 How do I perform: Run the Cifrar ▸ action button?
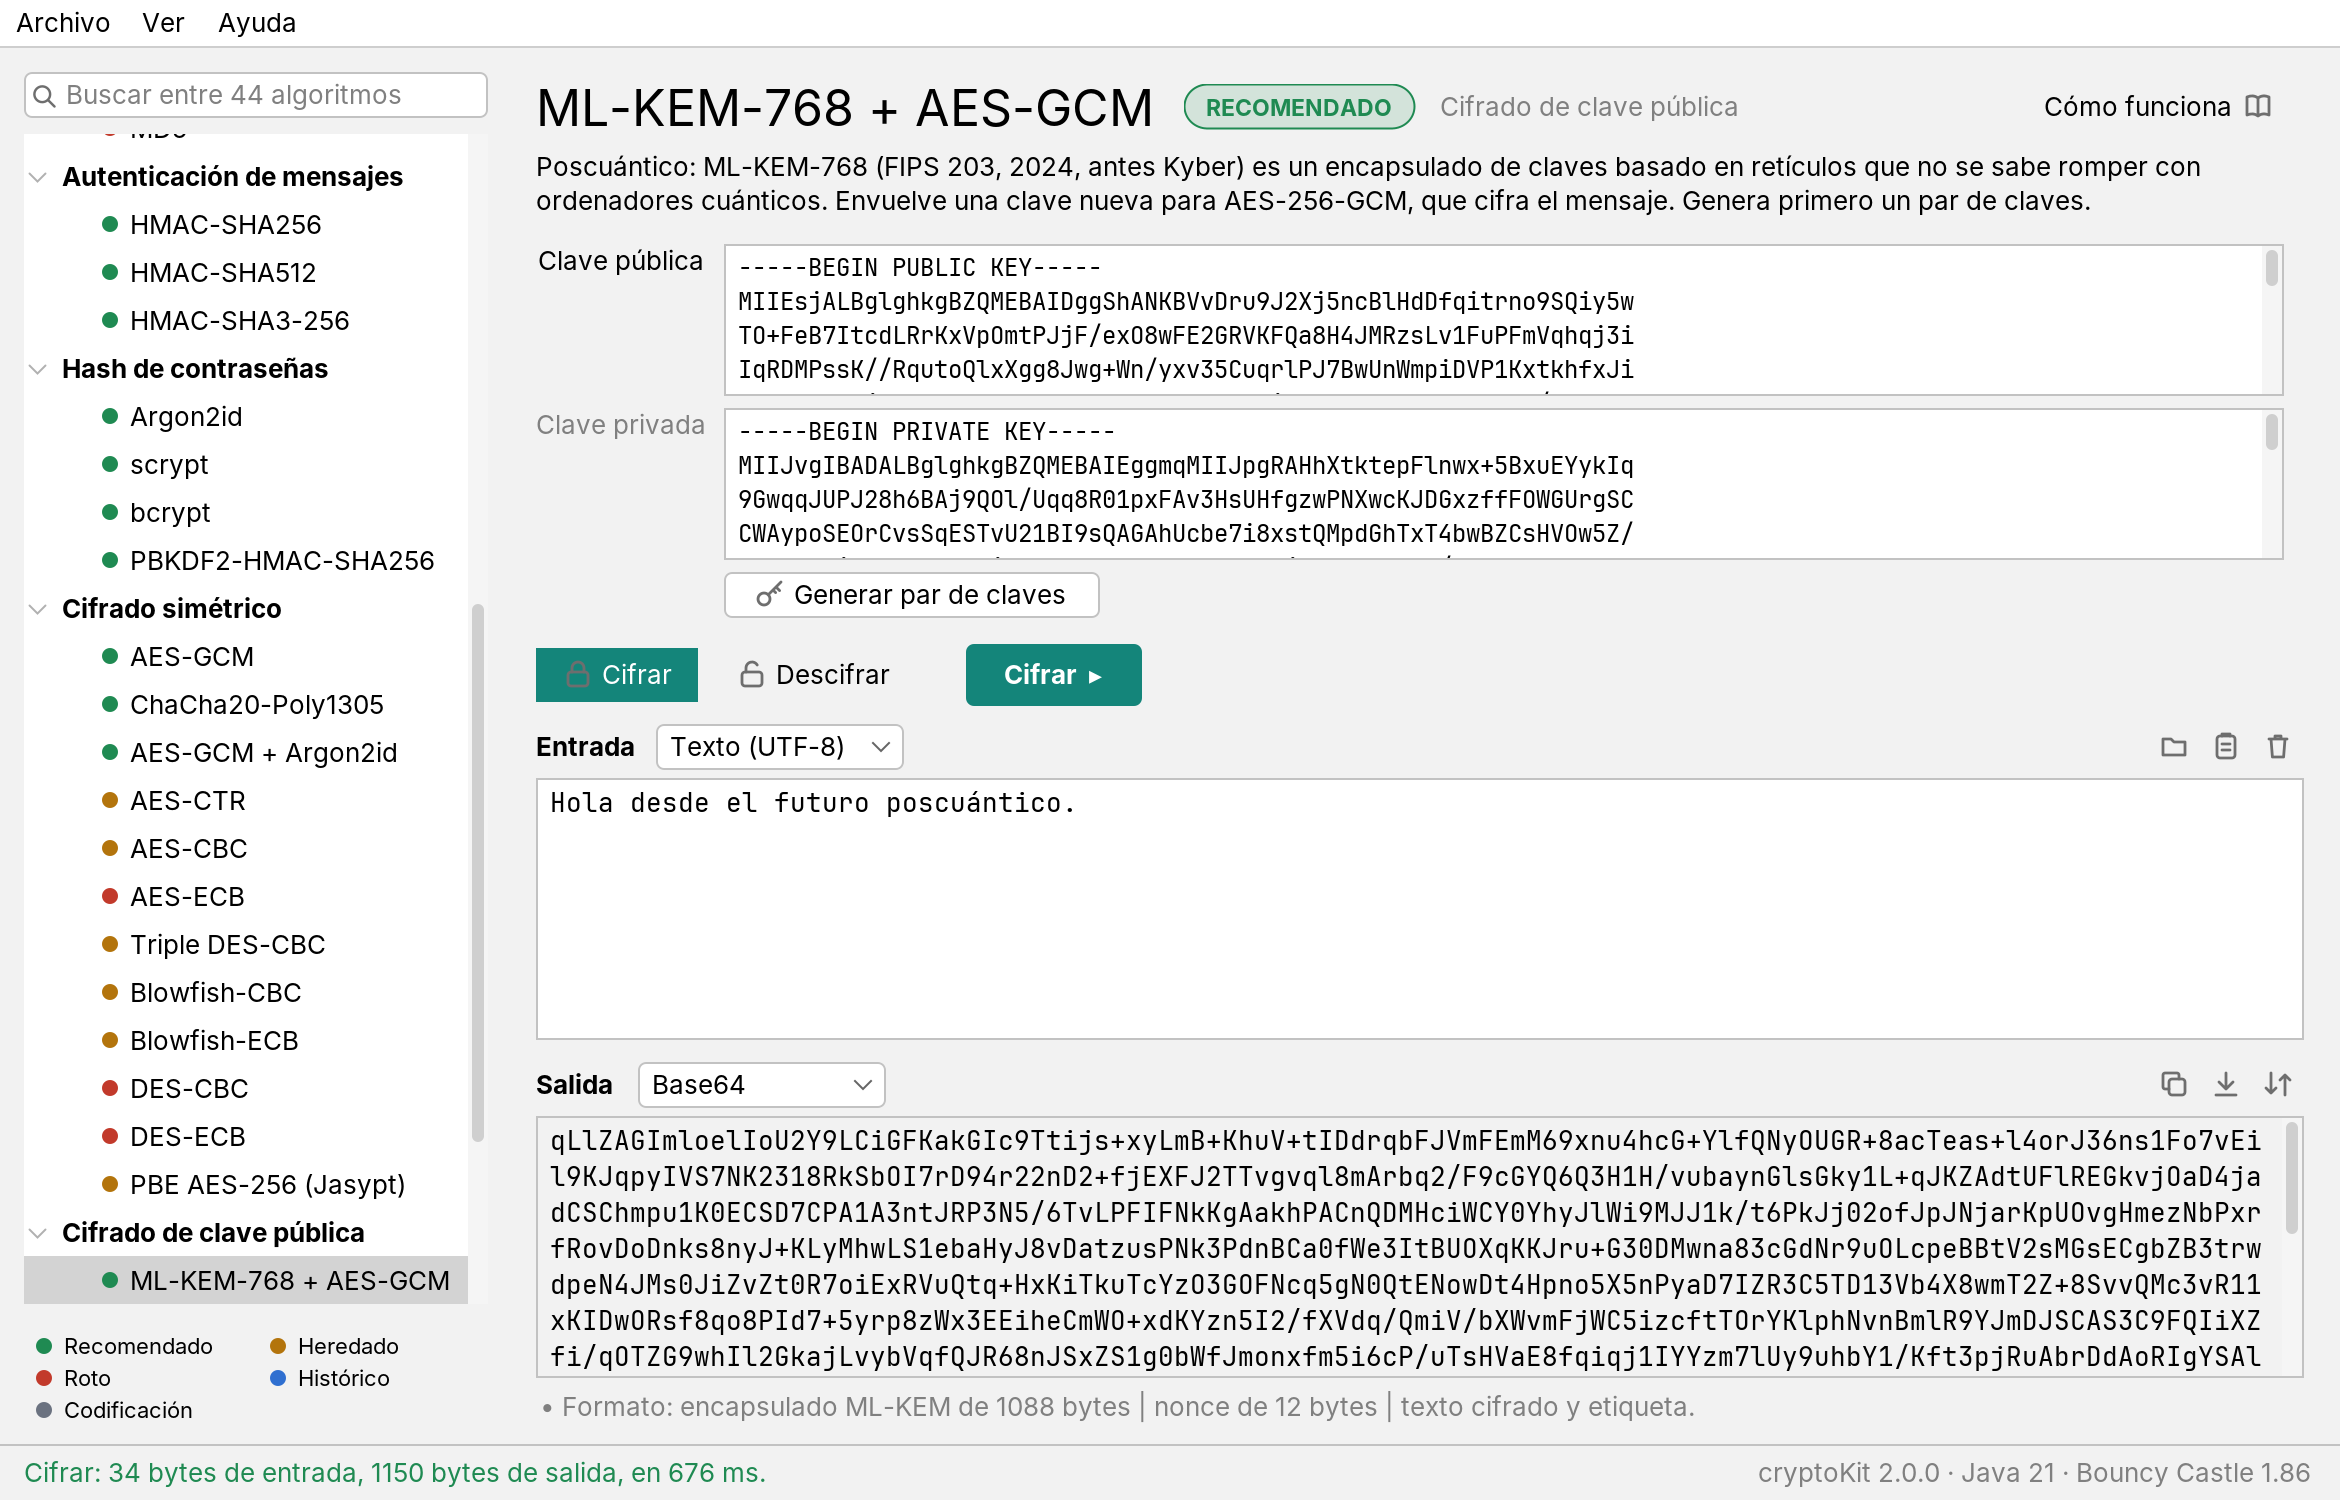click(1053, 675)
